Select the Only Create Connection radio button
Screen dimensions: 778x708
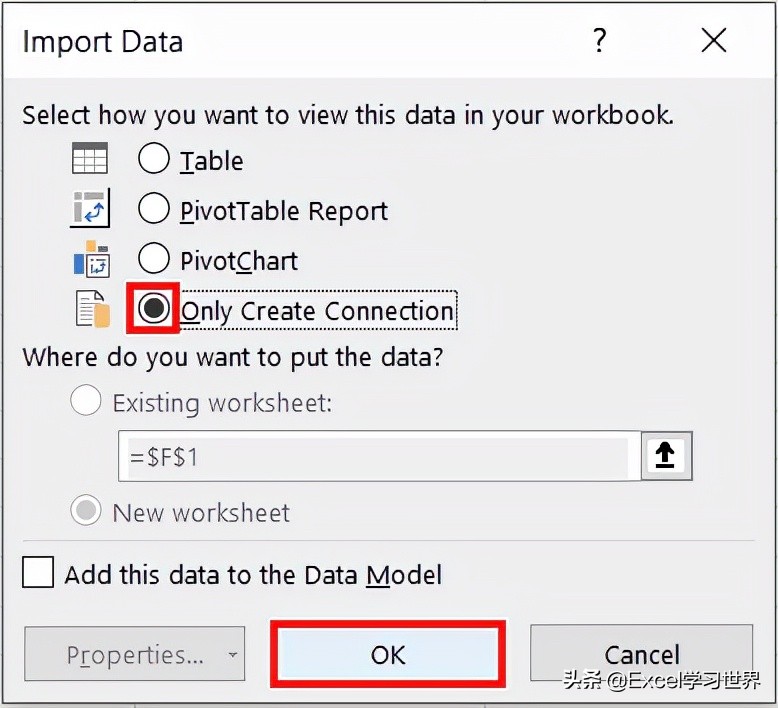pos(154,308)
